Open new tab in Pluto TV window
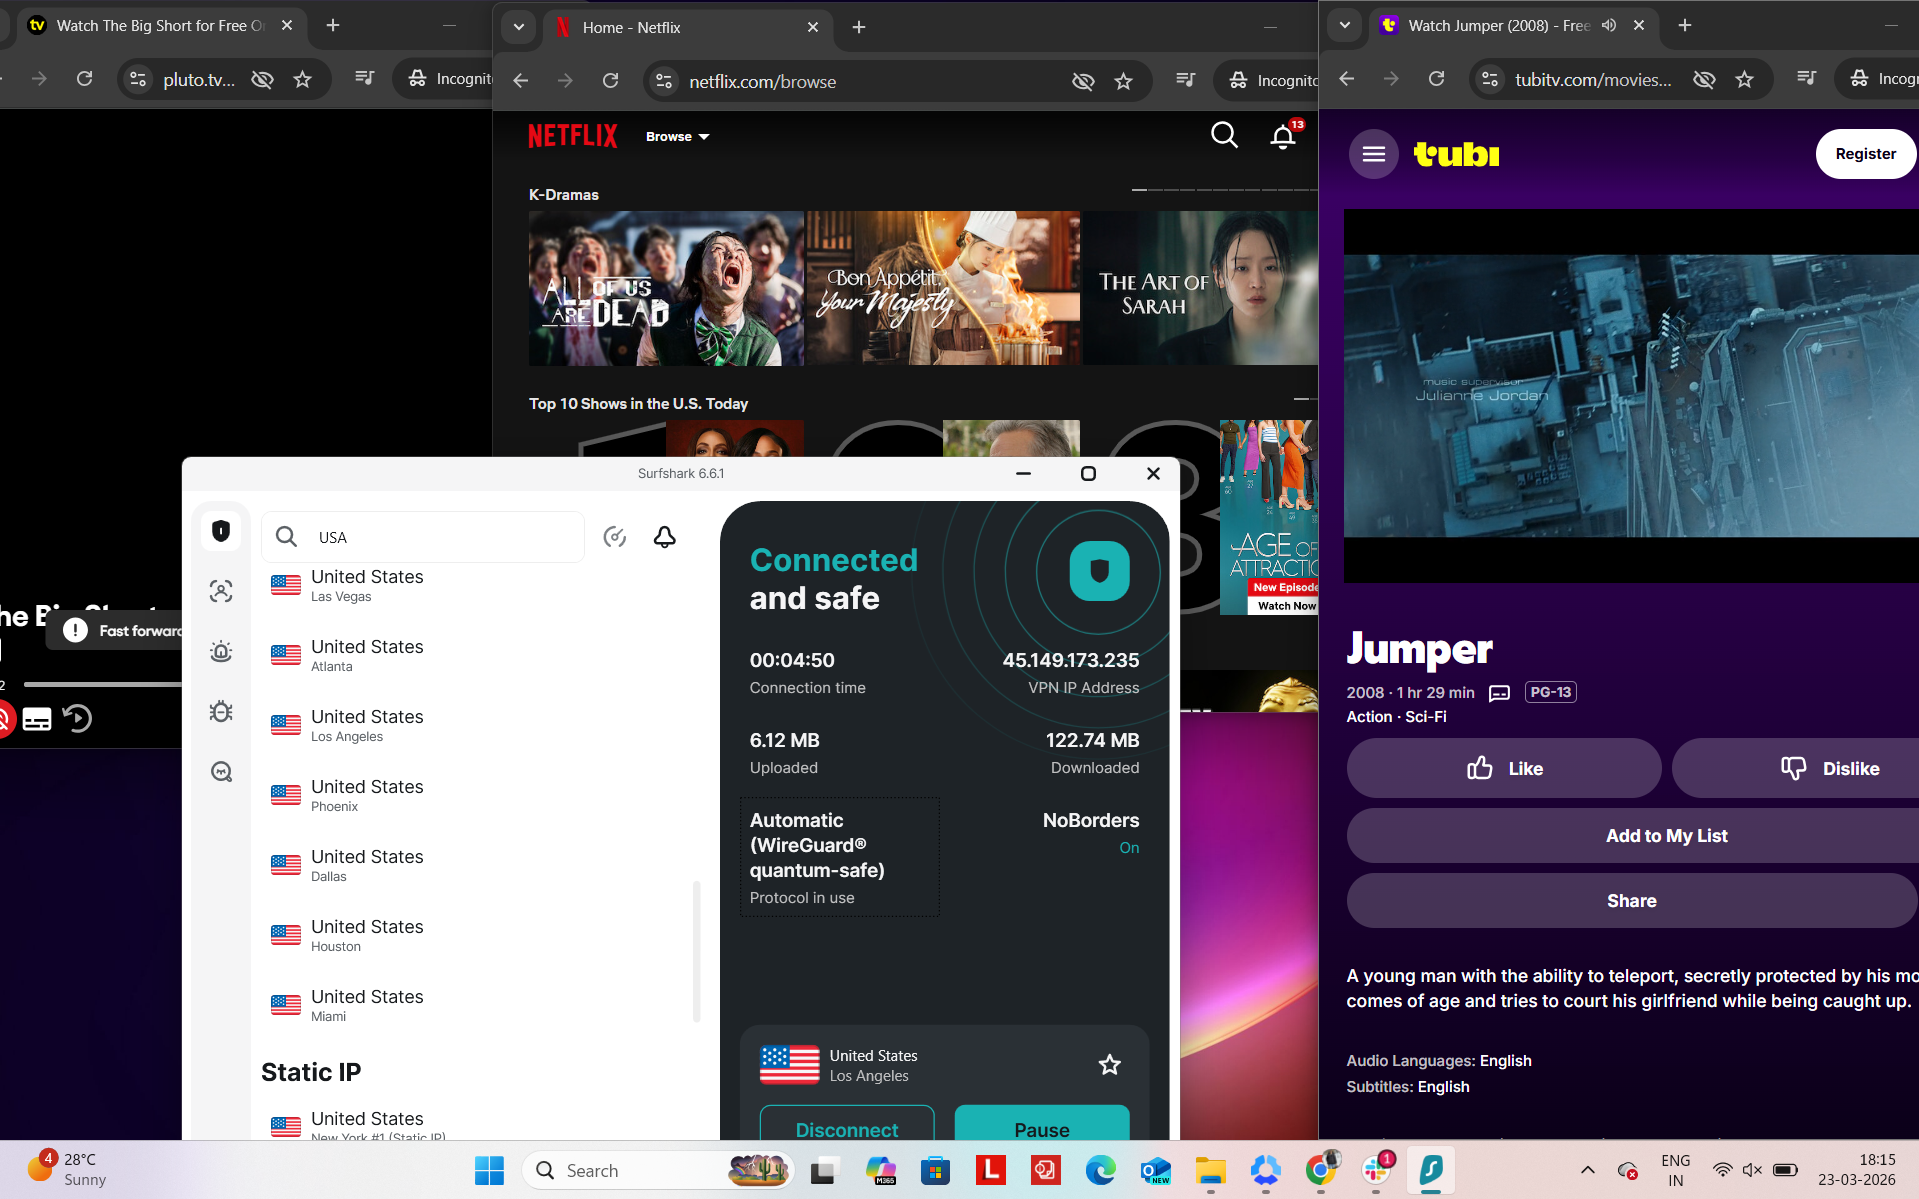Viewport: 1919px width, 1199px height. tap(333, 25)
